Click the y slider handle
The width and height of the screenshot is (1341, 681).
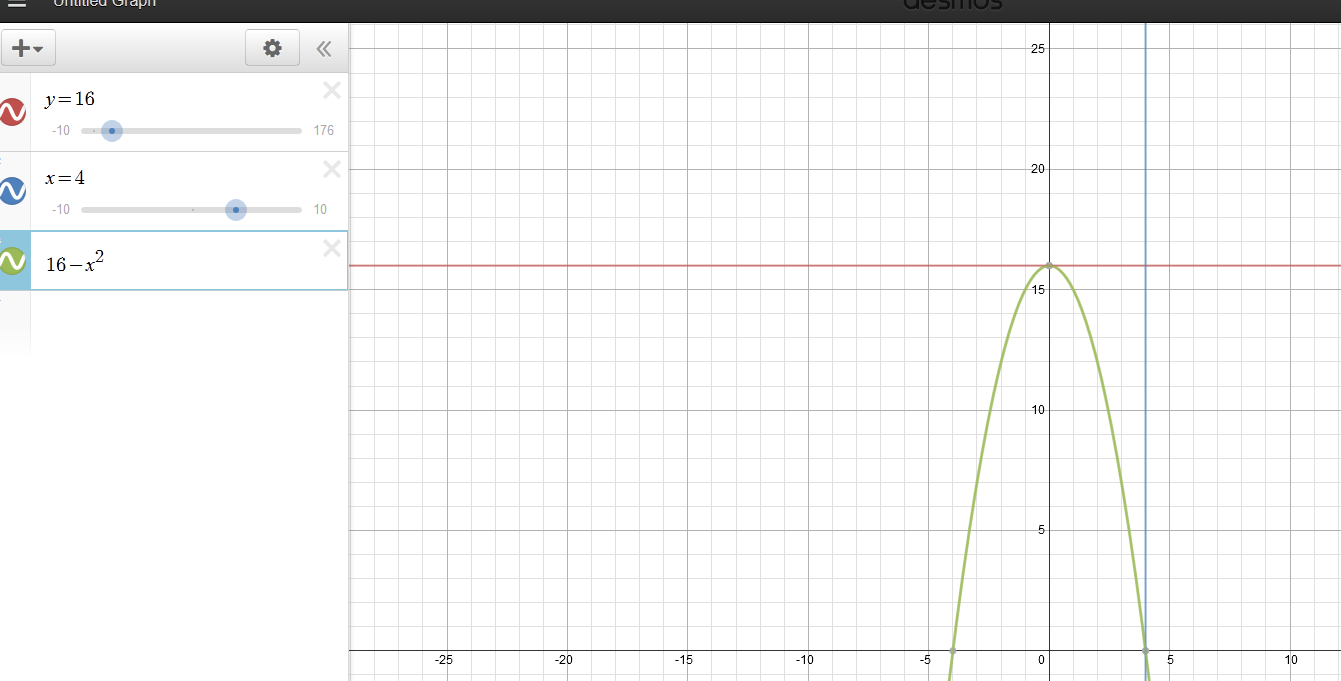112,131
